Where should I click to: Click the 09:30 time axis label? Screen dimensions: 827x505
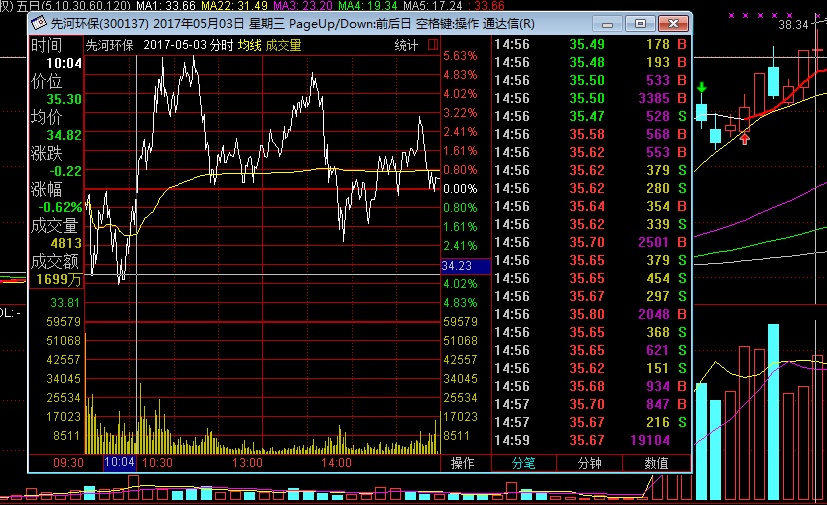pos(69,463)
